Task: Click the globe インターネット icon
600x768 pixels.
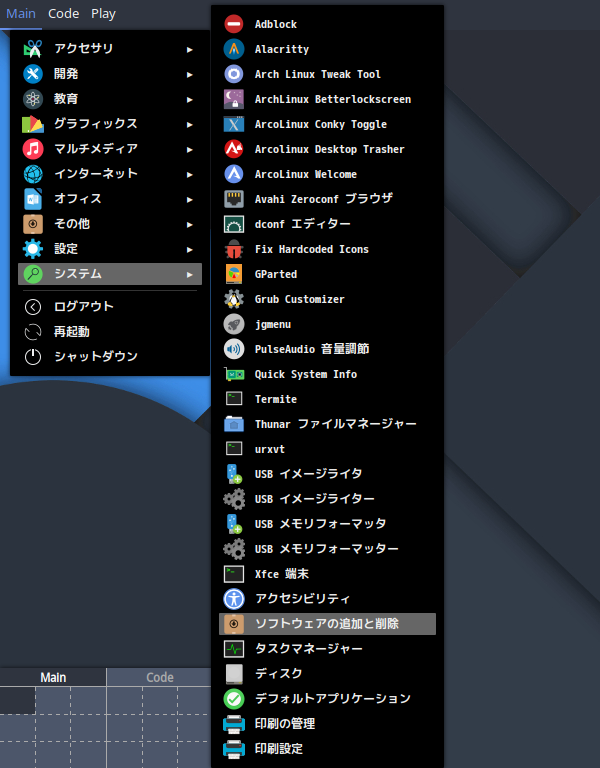Action: pyautogui.click(x=33, y=174)
